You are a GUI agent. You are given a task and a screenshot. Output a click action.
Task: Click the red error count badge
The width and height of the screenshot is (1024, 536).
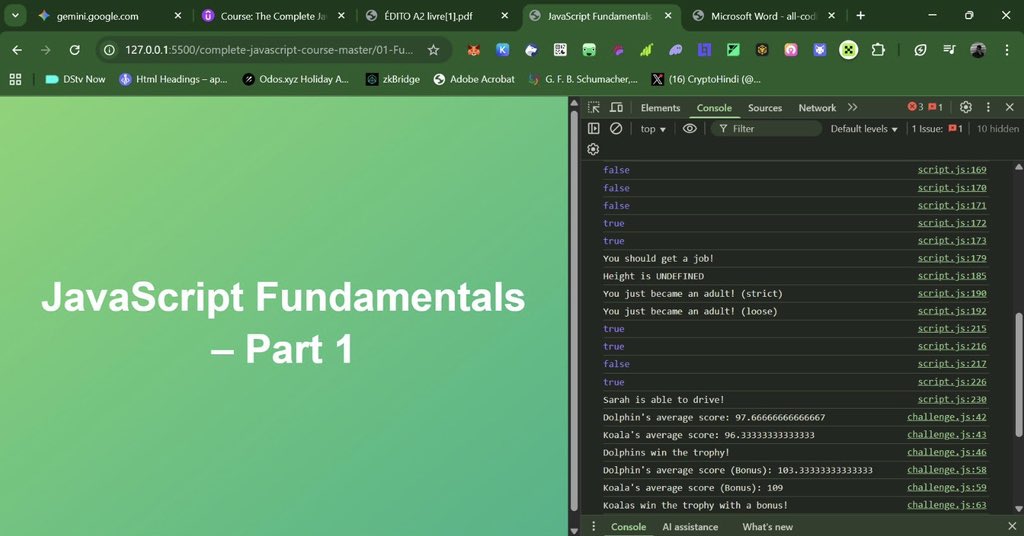tap(916, 107)
